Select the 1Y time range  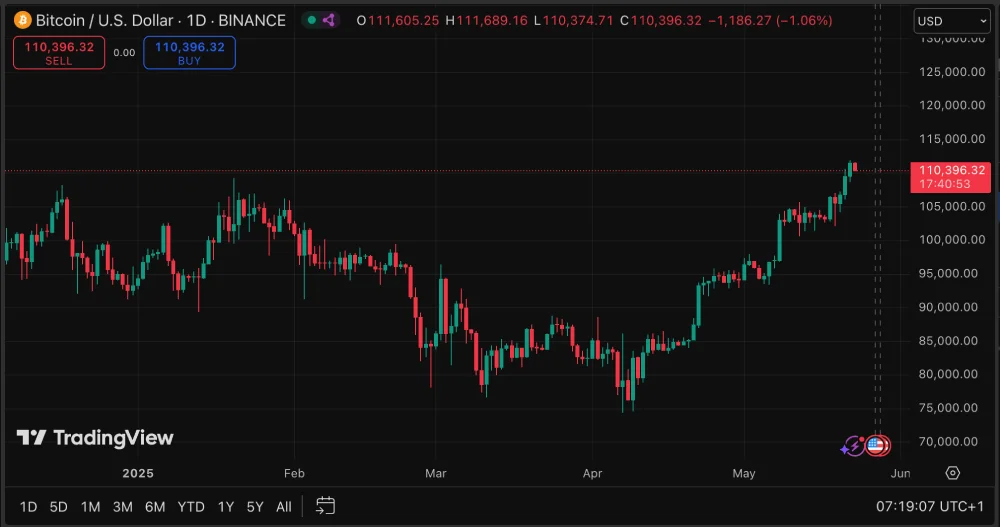226,507
